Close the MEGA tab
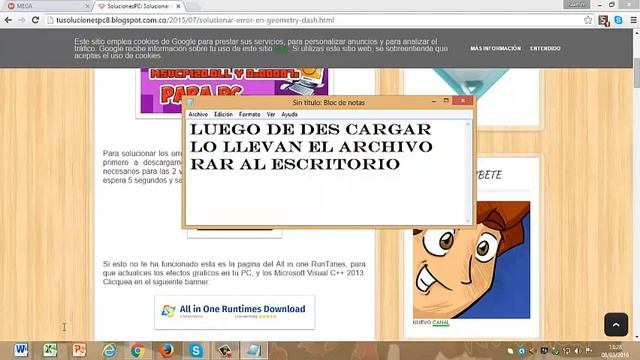Viewport: 640px width, 360px height. (x=87, y=6)
